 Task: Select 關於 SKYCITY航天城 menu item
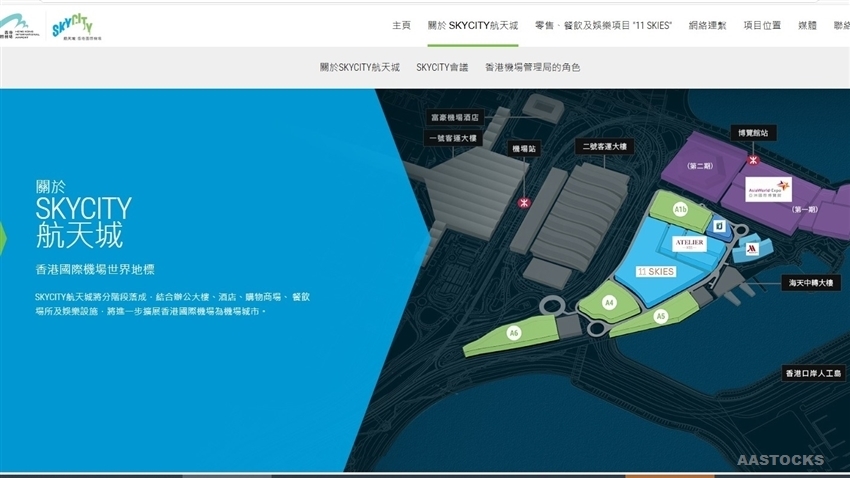473,25
